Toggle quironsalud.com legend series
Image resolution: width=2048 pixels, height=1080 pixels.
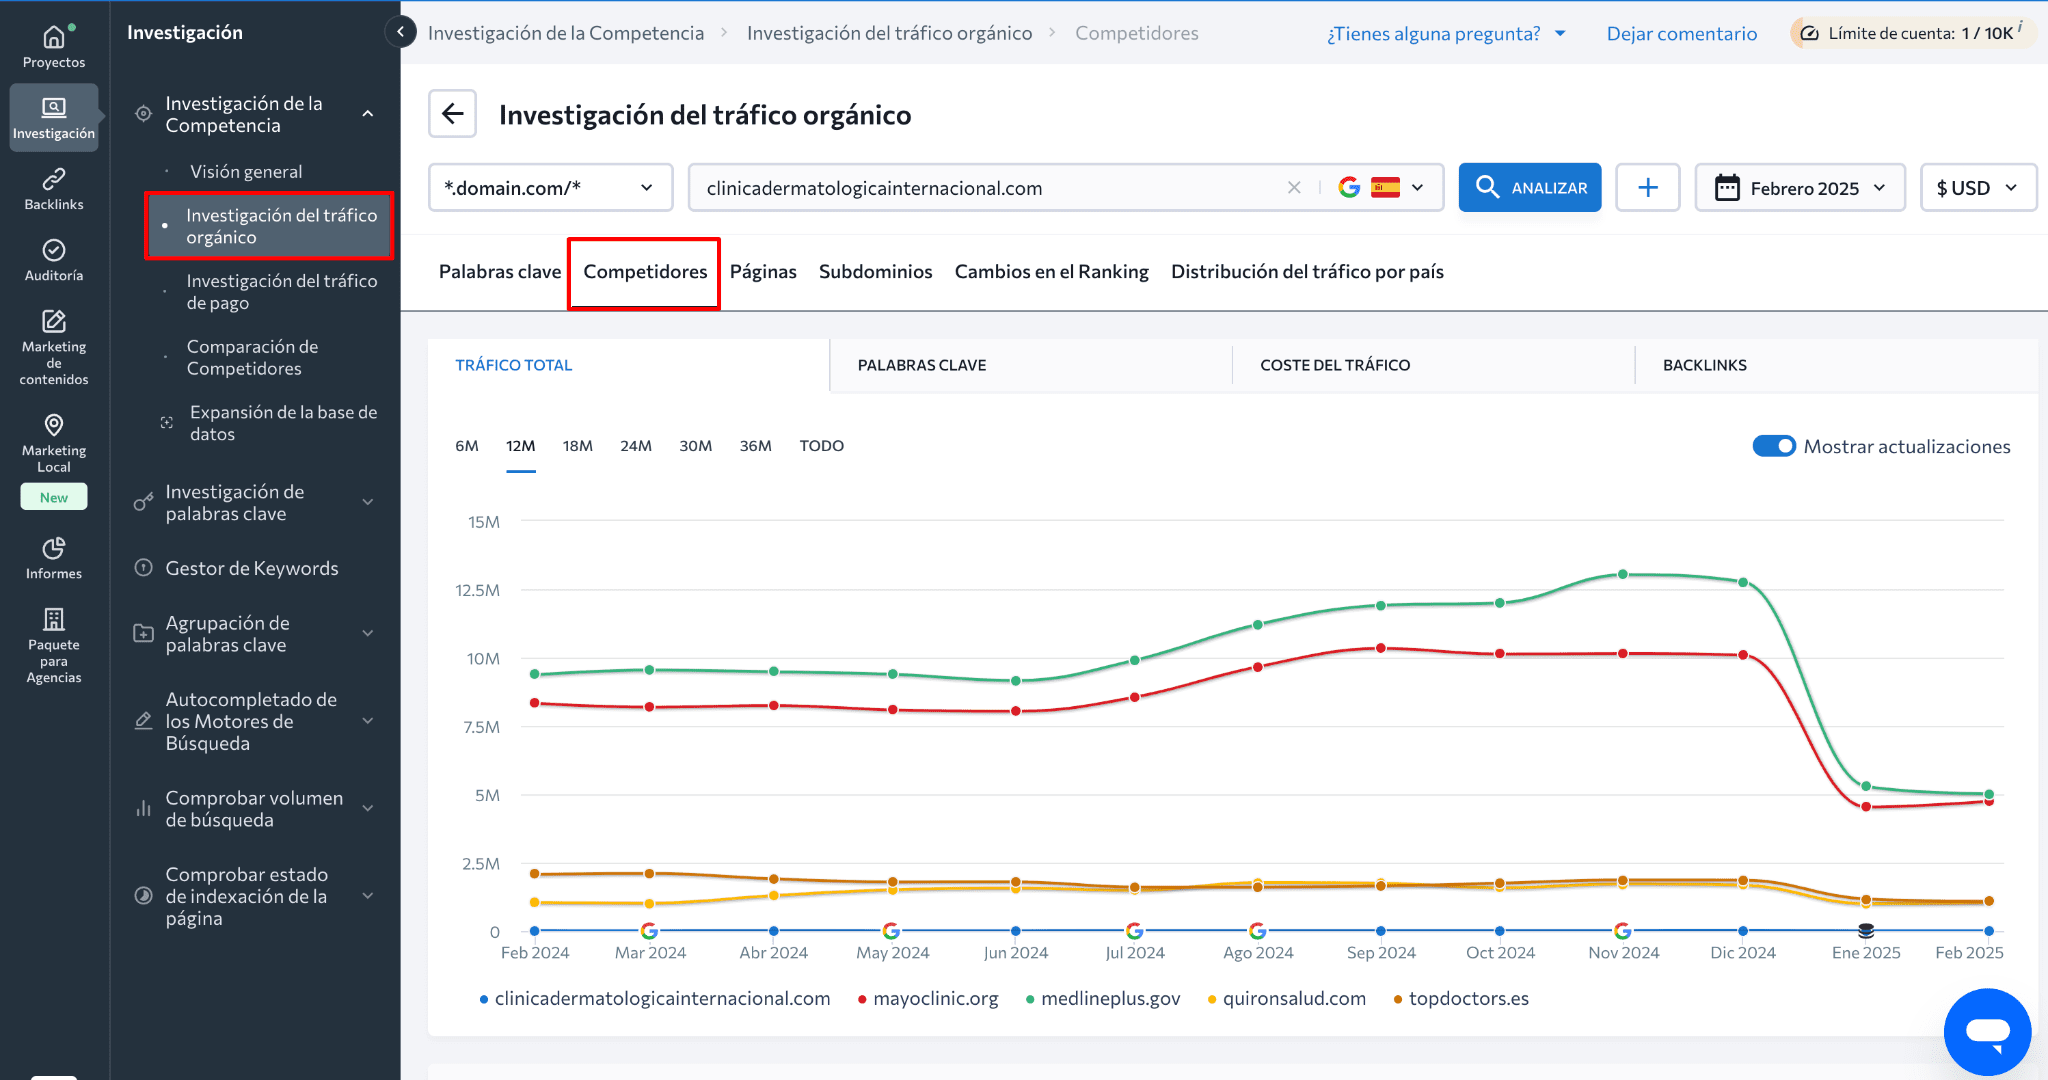(x=1286, y=999)
